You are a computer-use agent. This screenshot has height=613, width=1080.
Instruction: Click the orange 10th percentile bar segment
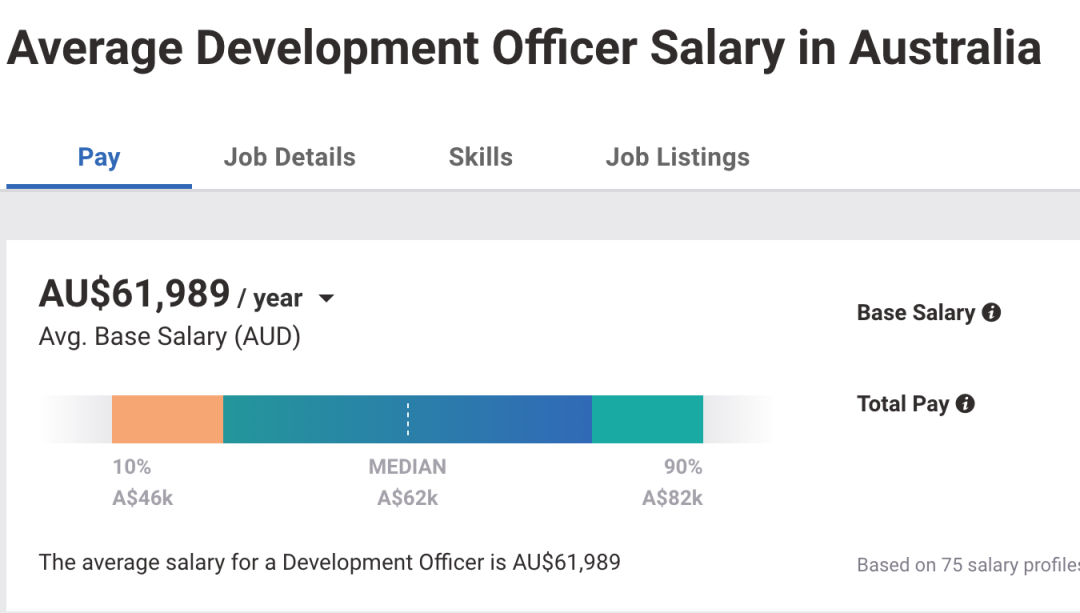pos(167,419)
